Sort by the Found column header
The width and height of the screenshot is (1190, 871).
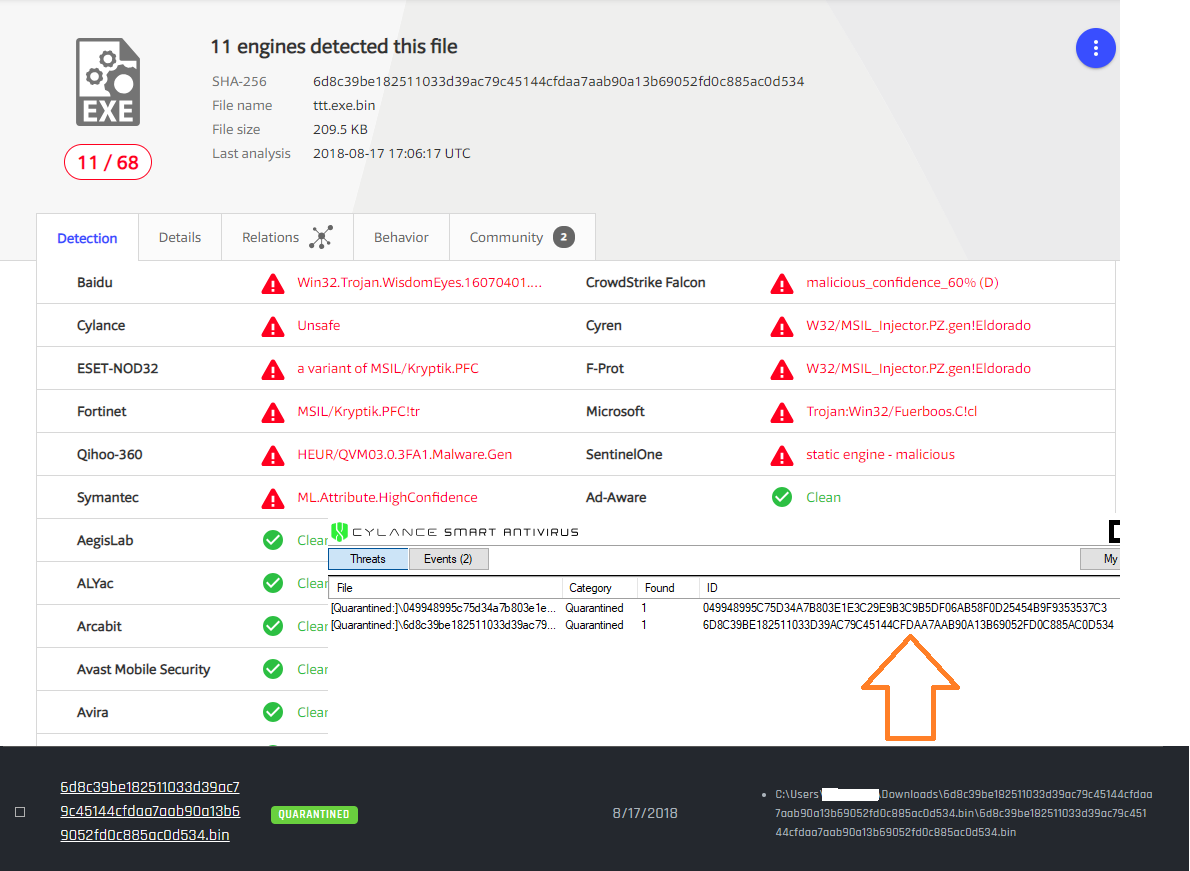[669, 588]
